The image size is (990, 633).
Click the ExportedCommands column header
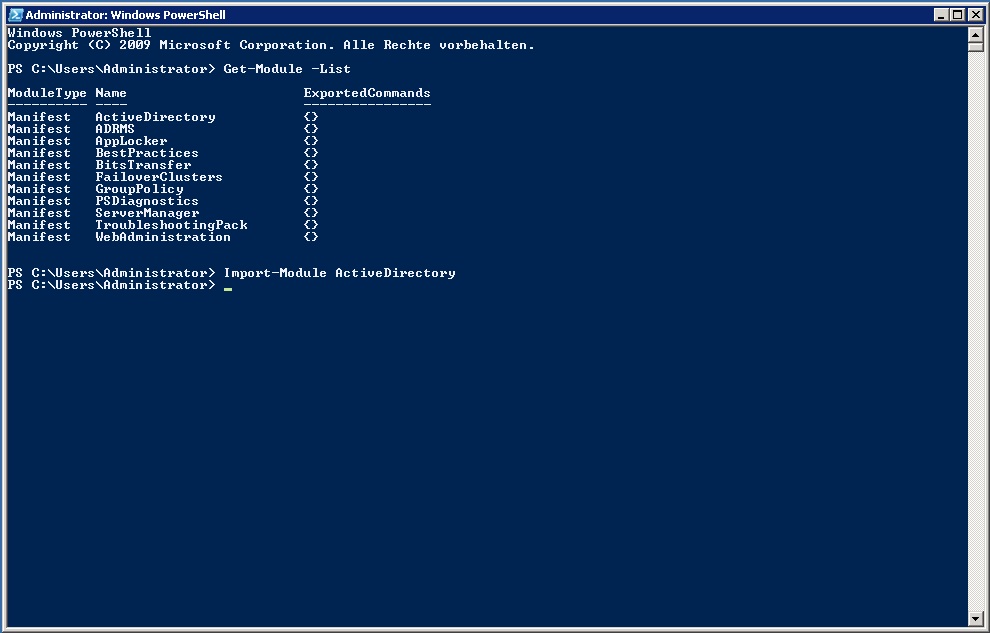tap(366, 92)
